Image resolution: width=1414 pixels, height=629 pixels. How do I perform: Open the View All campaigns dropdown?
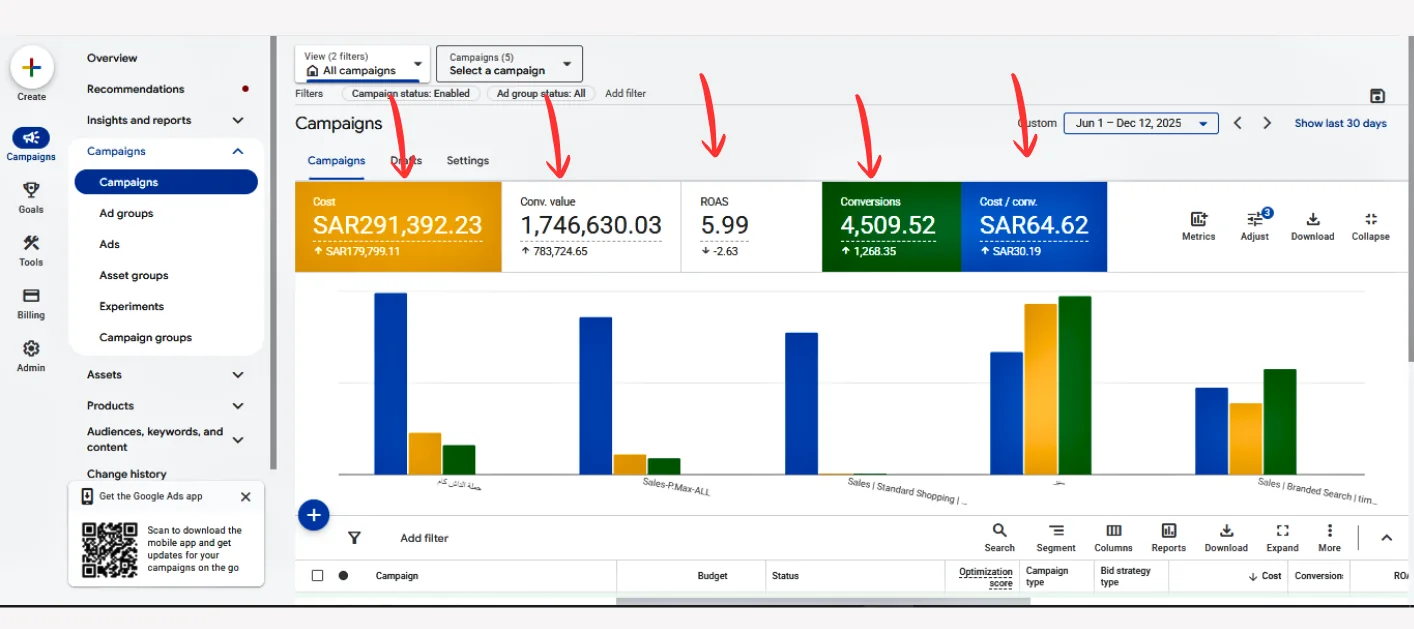click(x=363, y=64)
